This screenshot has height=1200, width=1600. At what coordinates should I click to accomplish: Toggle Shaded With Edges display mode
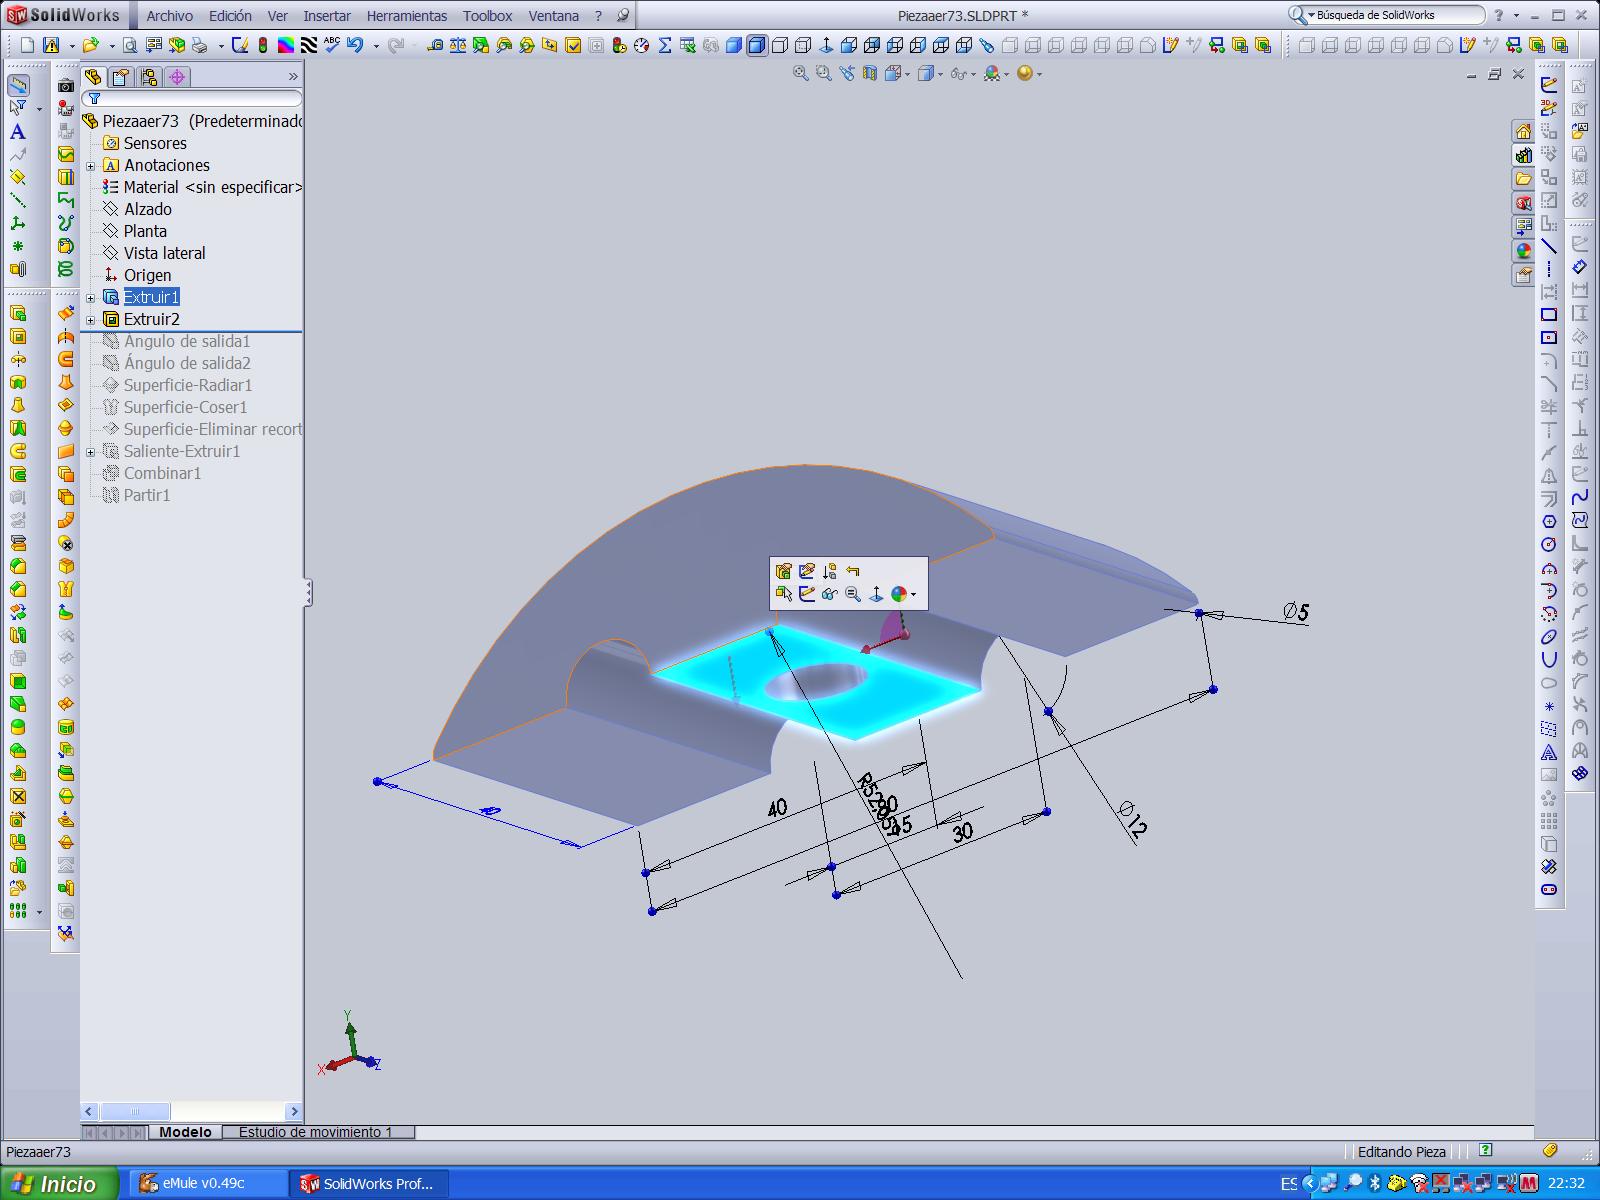757,45
